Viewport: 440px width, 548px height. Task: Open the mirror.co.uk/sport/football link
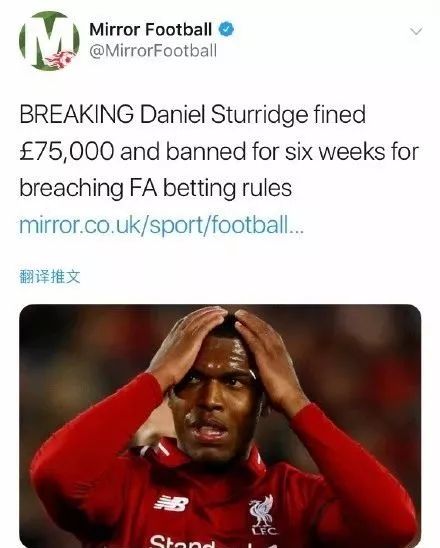click(161, 225)
